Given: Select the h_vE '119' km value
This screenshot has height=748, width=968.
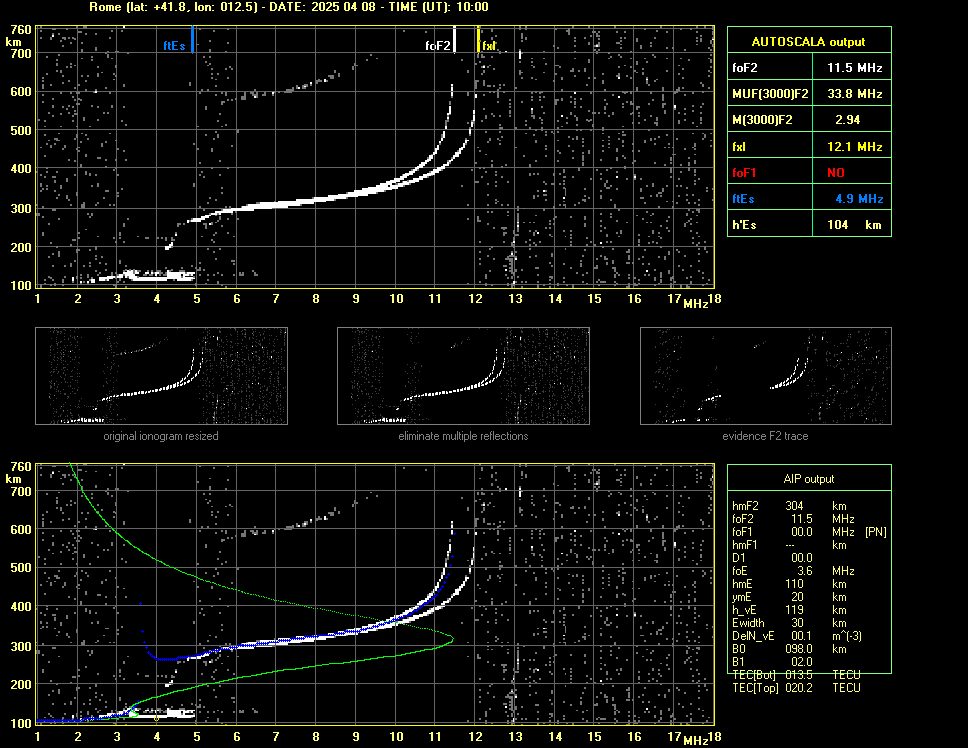Looking at the screenshot, I should (x=794, y=610).
